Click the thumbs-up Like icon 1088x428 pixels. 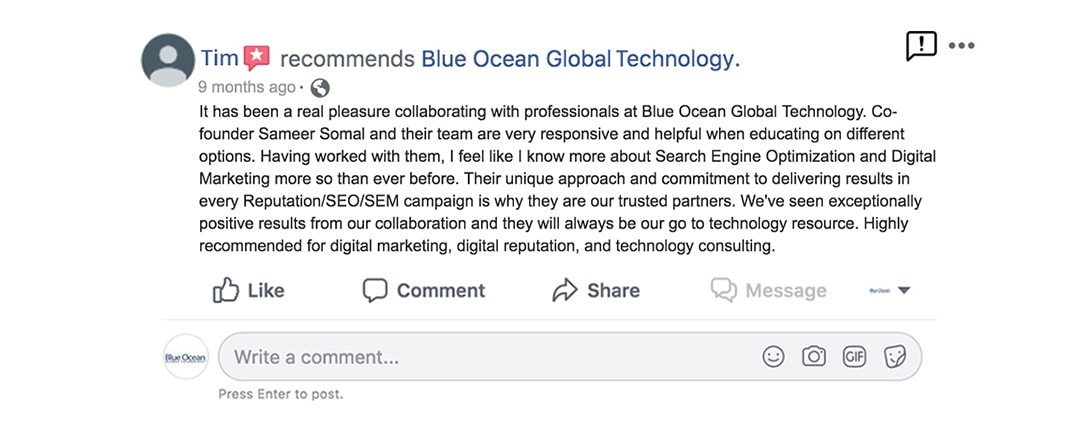pos(226,290)
